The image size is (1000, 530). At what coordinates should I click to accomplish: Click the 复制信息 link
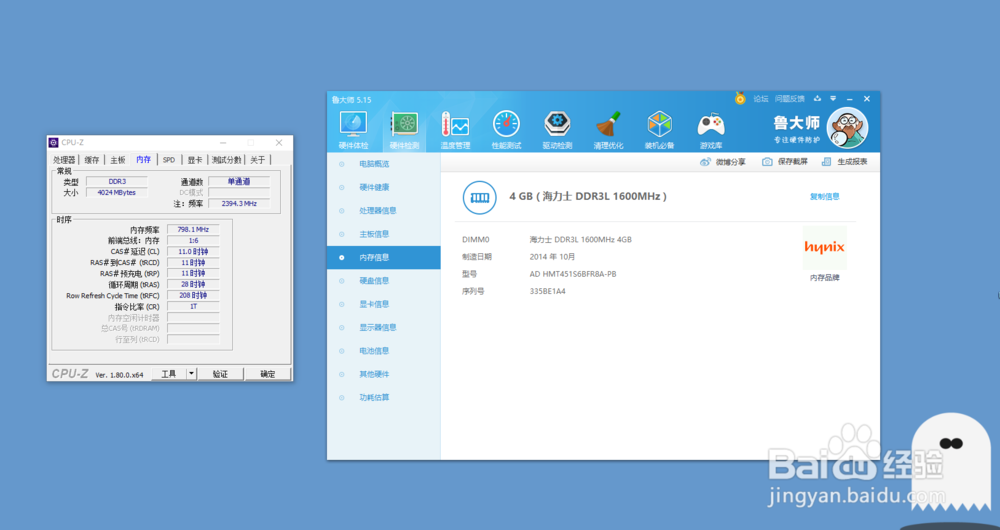825,196
